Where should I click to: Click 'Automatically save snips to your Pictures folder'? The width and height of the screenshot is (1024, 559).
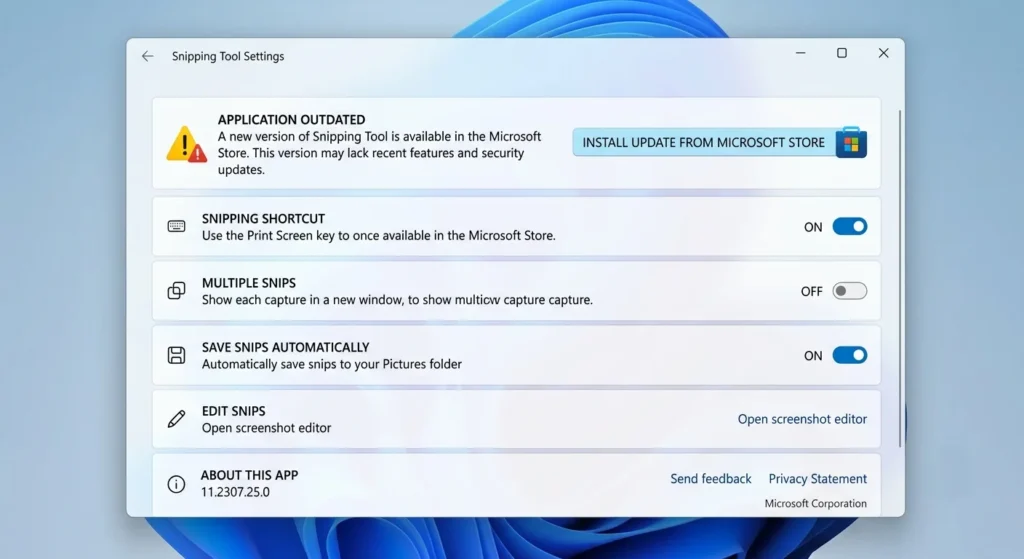coord(332,364)
